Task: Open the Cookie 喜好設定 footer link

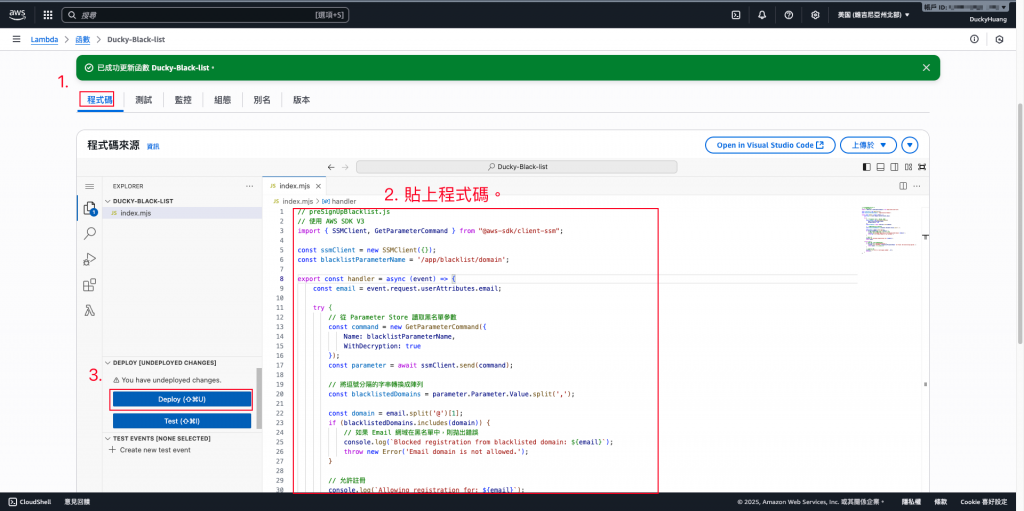Action: click(x=984, y=502)
